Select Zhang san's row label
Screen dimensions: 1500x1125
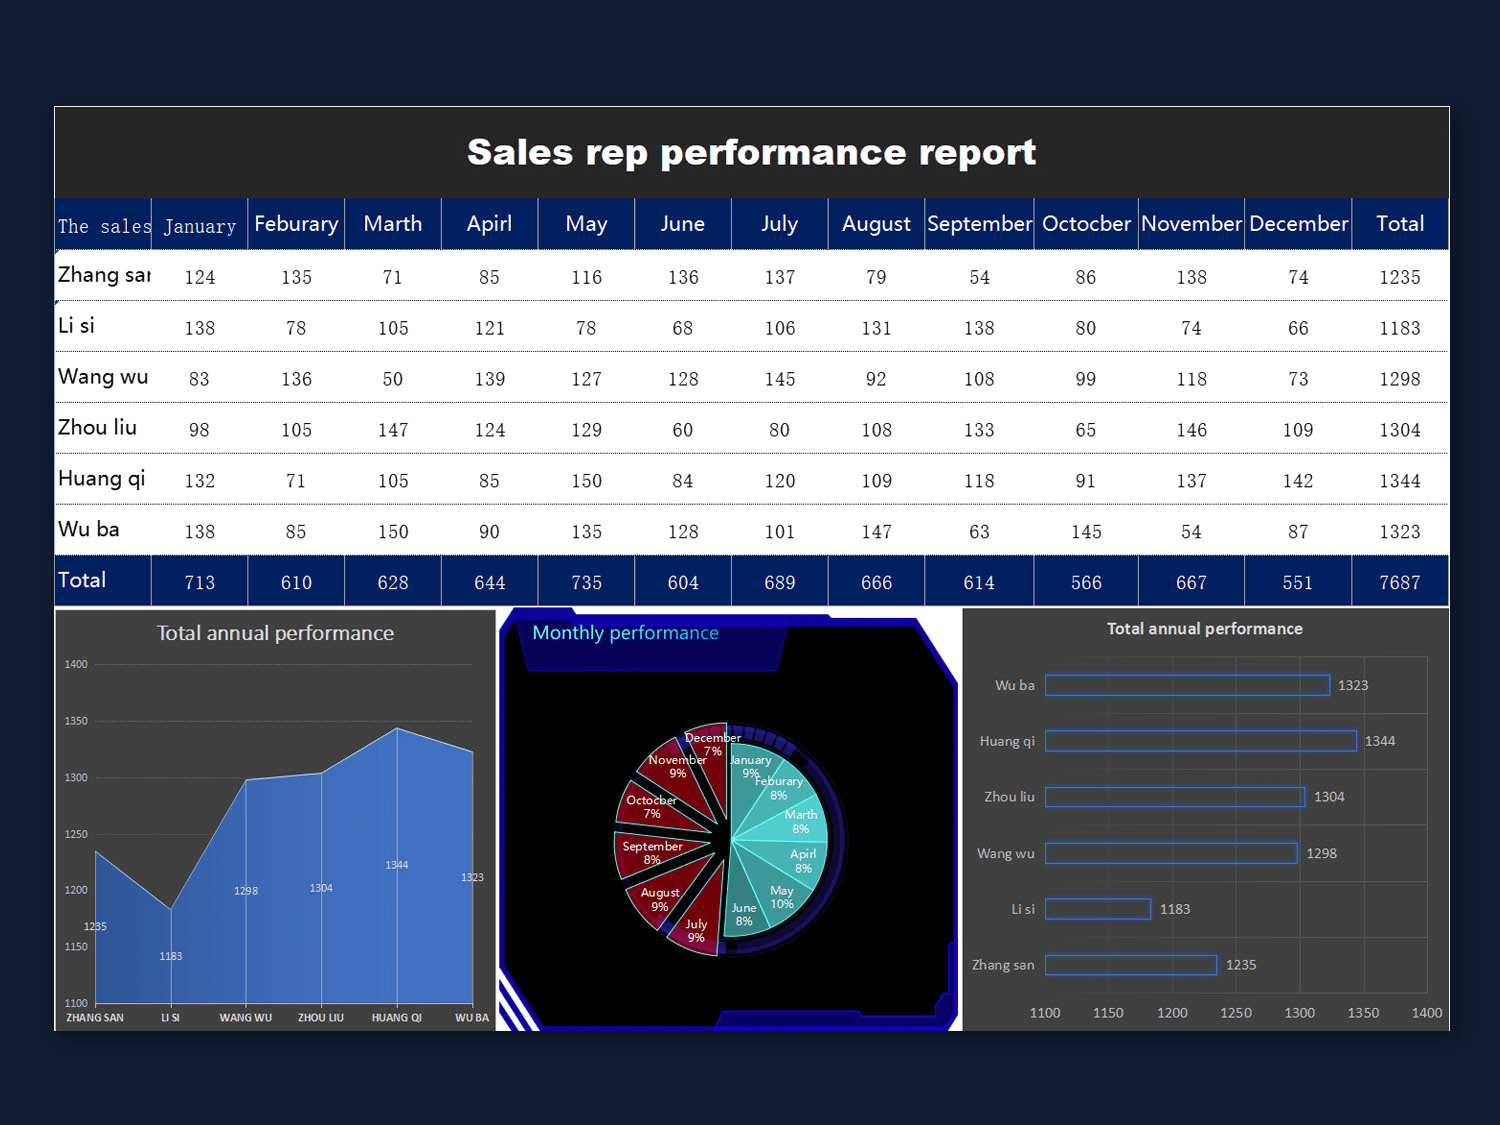click(x=103, y=275)
